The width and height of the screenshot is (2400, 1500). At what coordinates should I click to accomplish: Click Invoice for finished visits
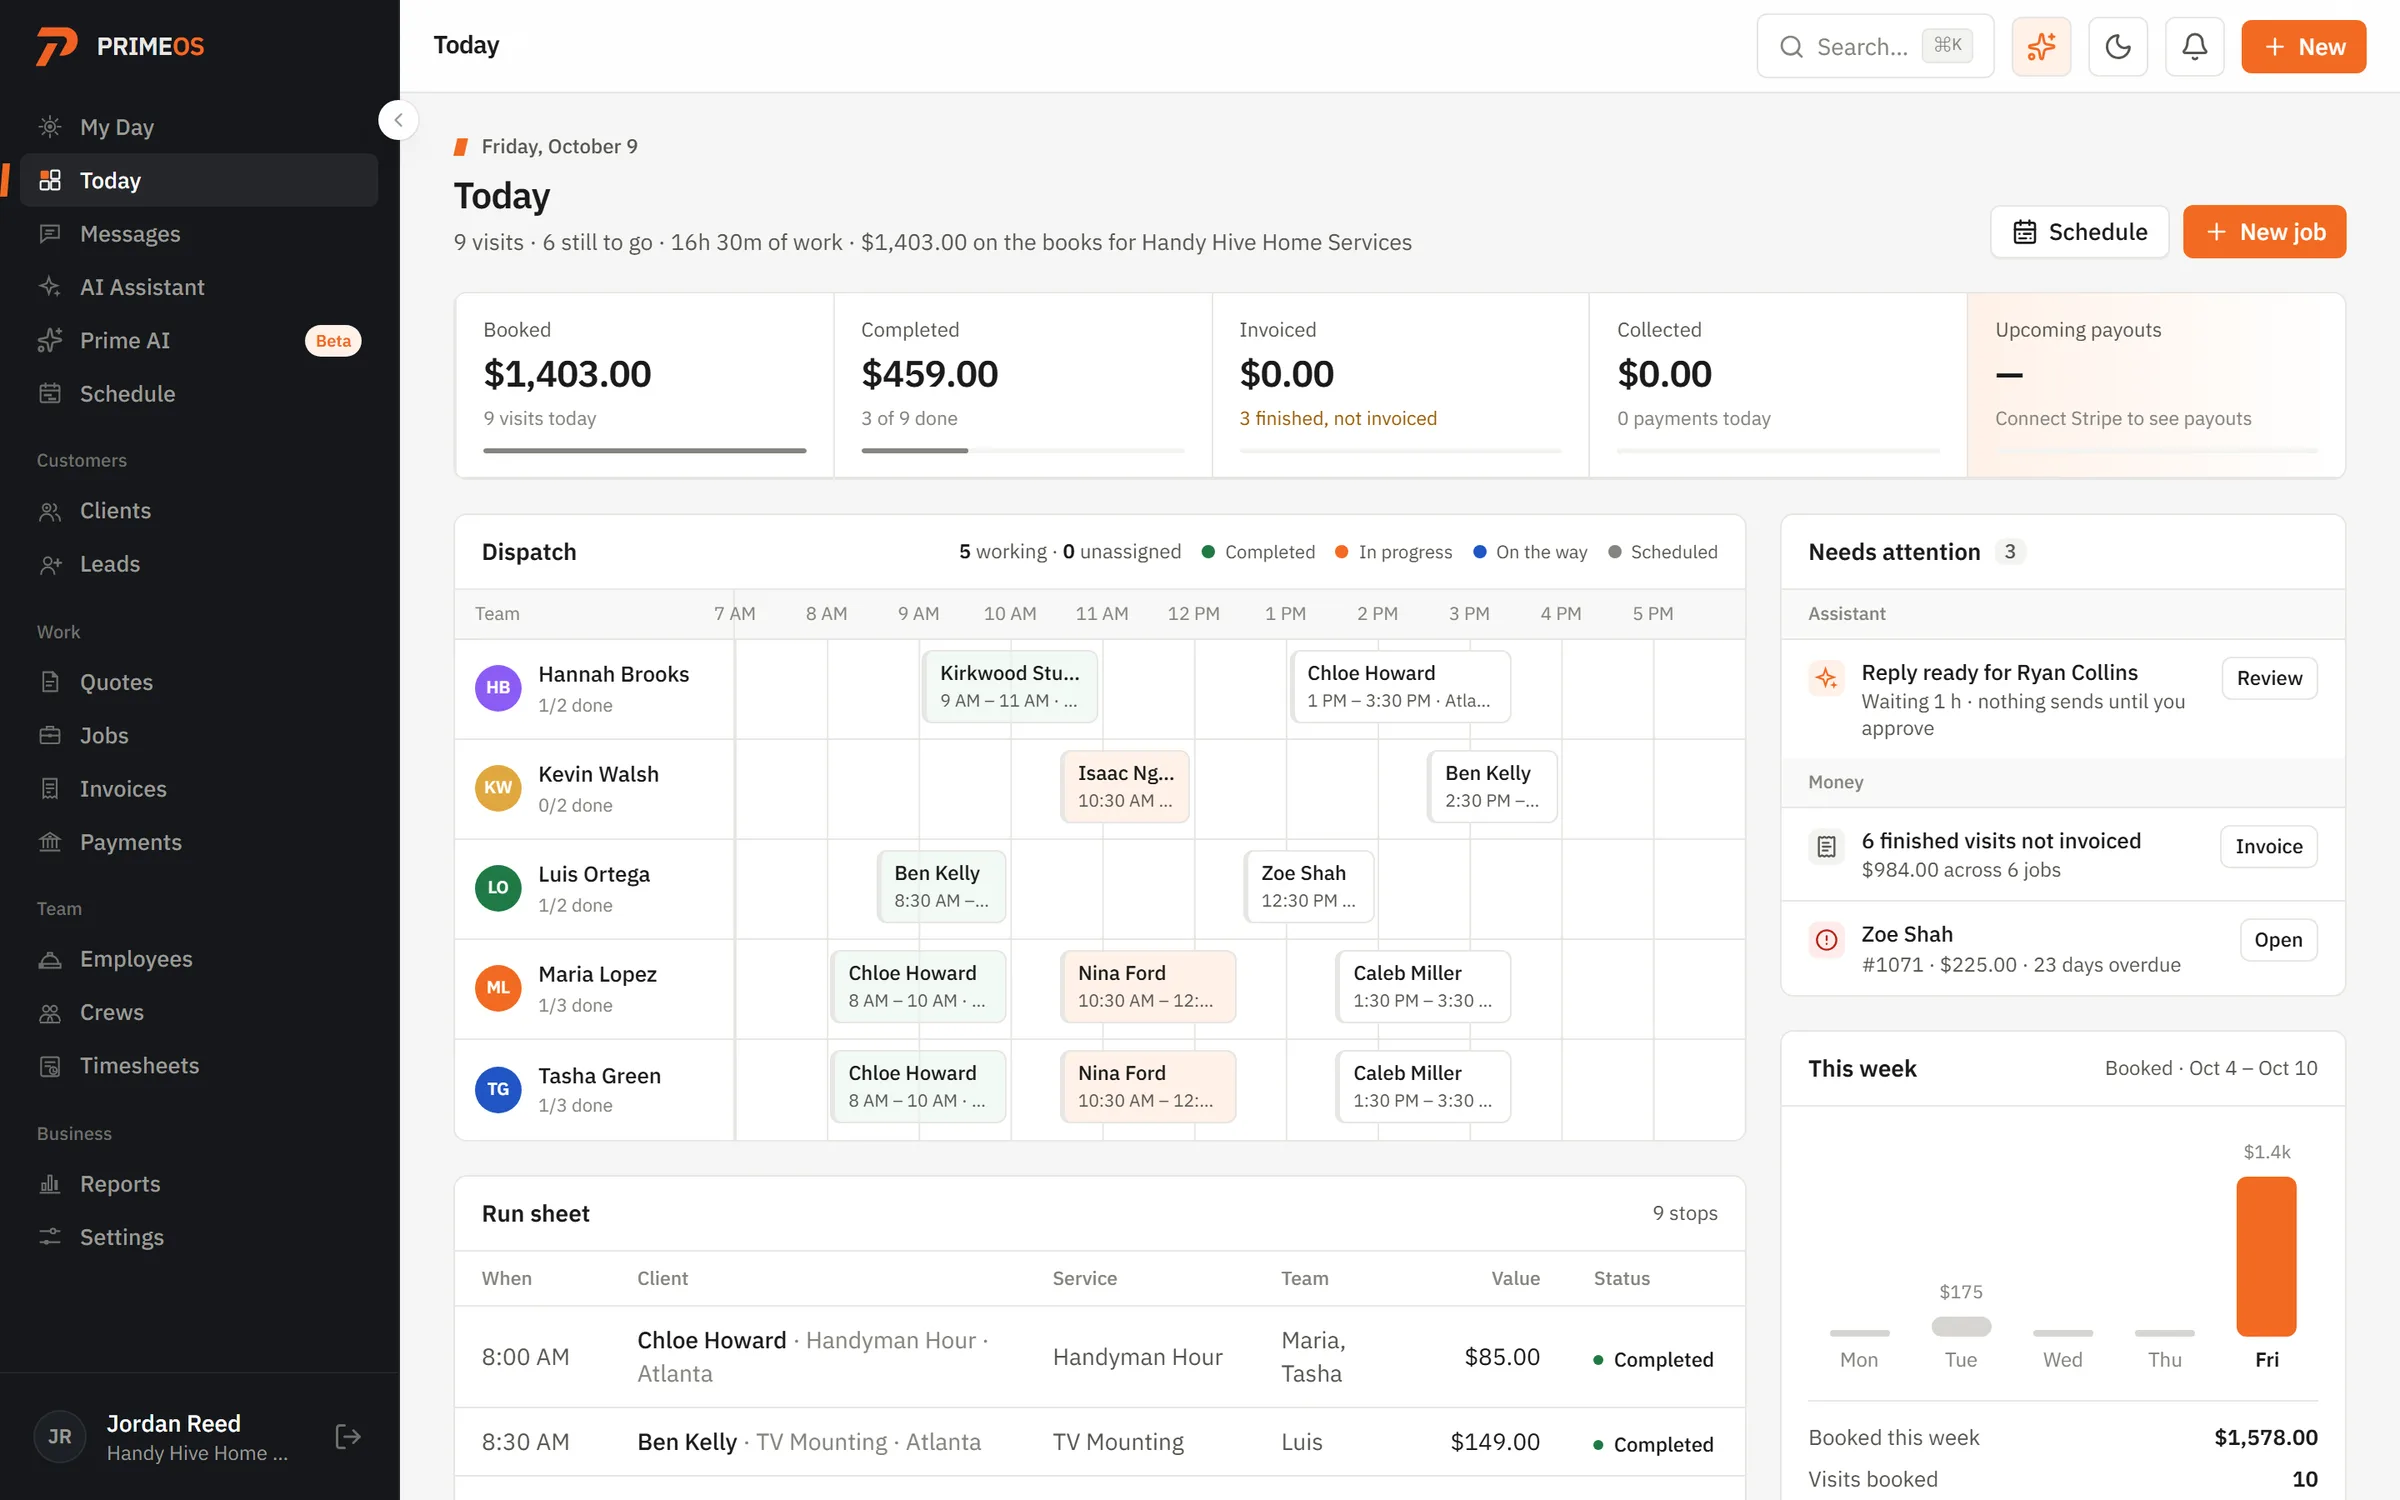click(x=2269, y=846)
